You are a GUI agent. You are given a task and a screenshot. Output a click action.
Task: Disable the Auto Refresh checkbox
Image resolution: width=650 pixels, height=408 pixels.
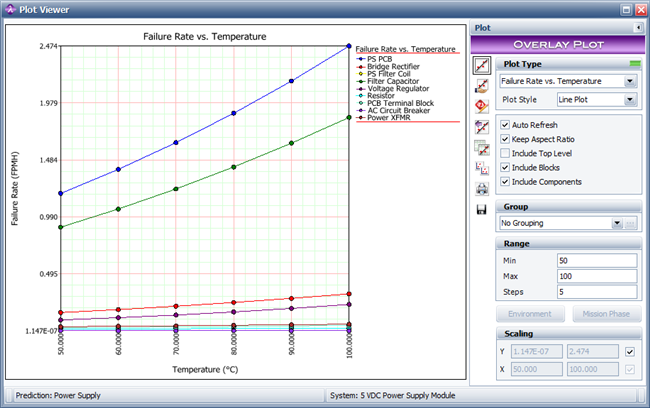tap(505, 124)
